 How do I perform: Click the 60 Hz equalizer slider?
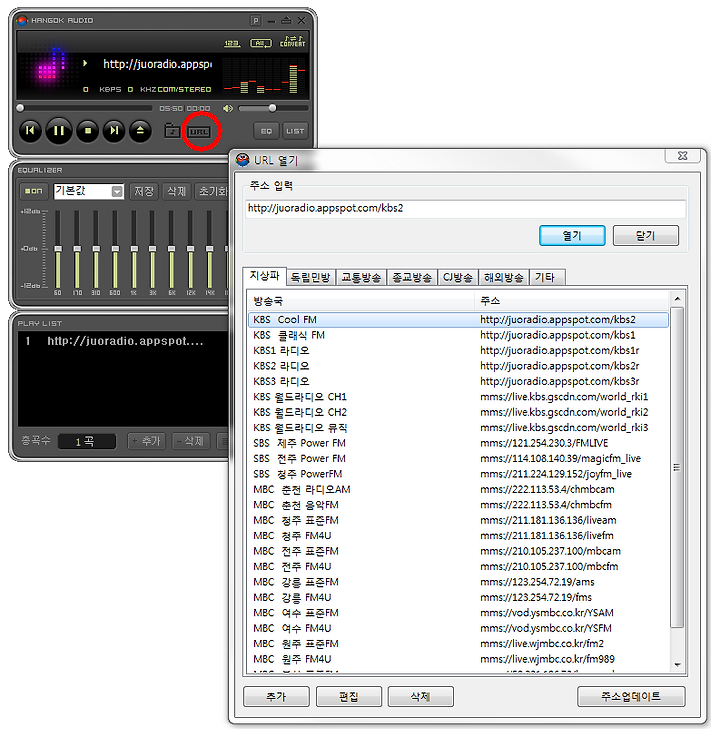[58, 249]
